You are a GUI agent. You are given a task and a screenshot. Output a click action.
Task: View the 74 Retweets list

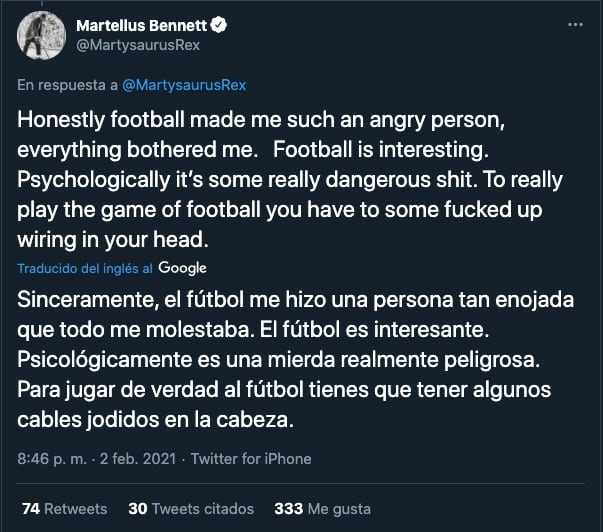[x=63, y=508]
